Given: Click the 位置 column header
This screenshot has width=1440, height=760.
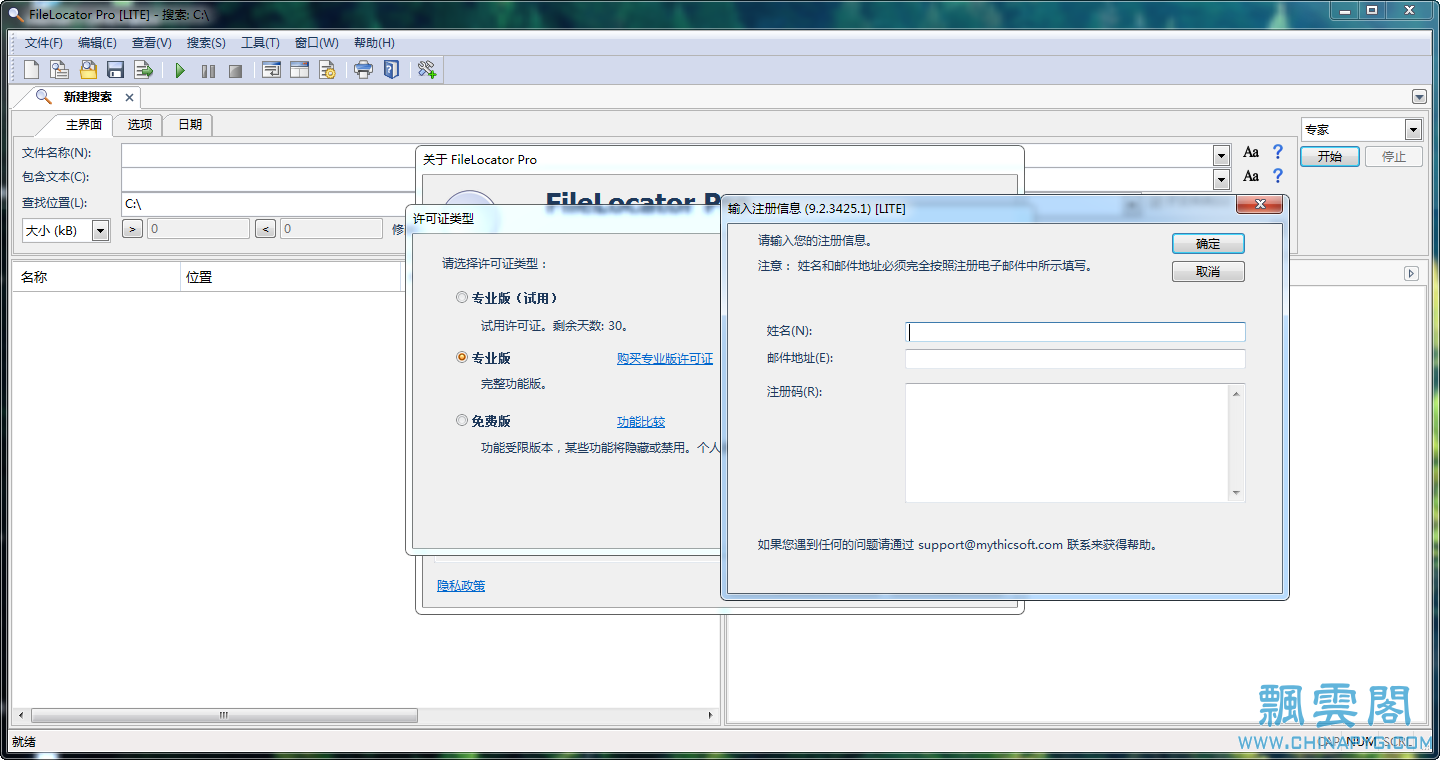Looking at the screenshot, I should (290, 277).
